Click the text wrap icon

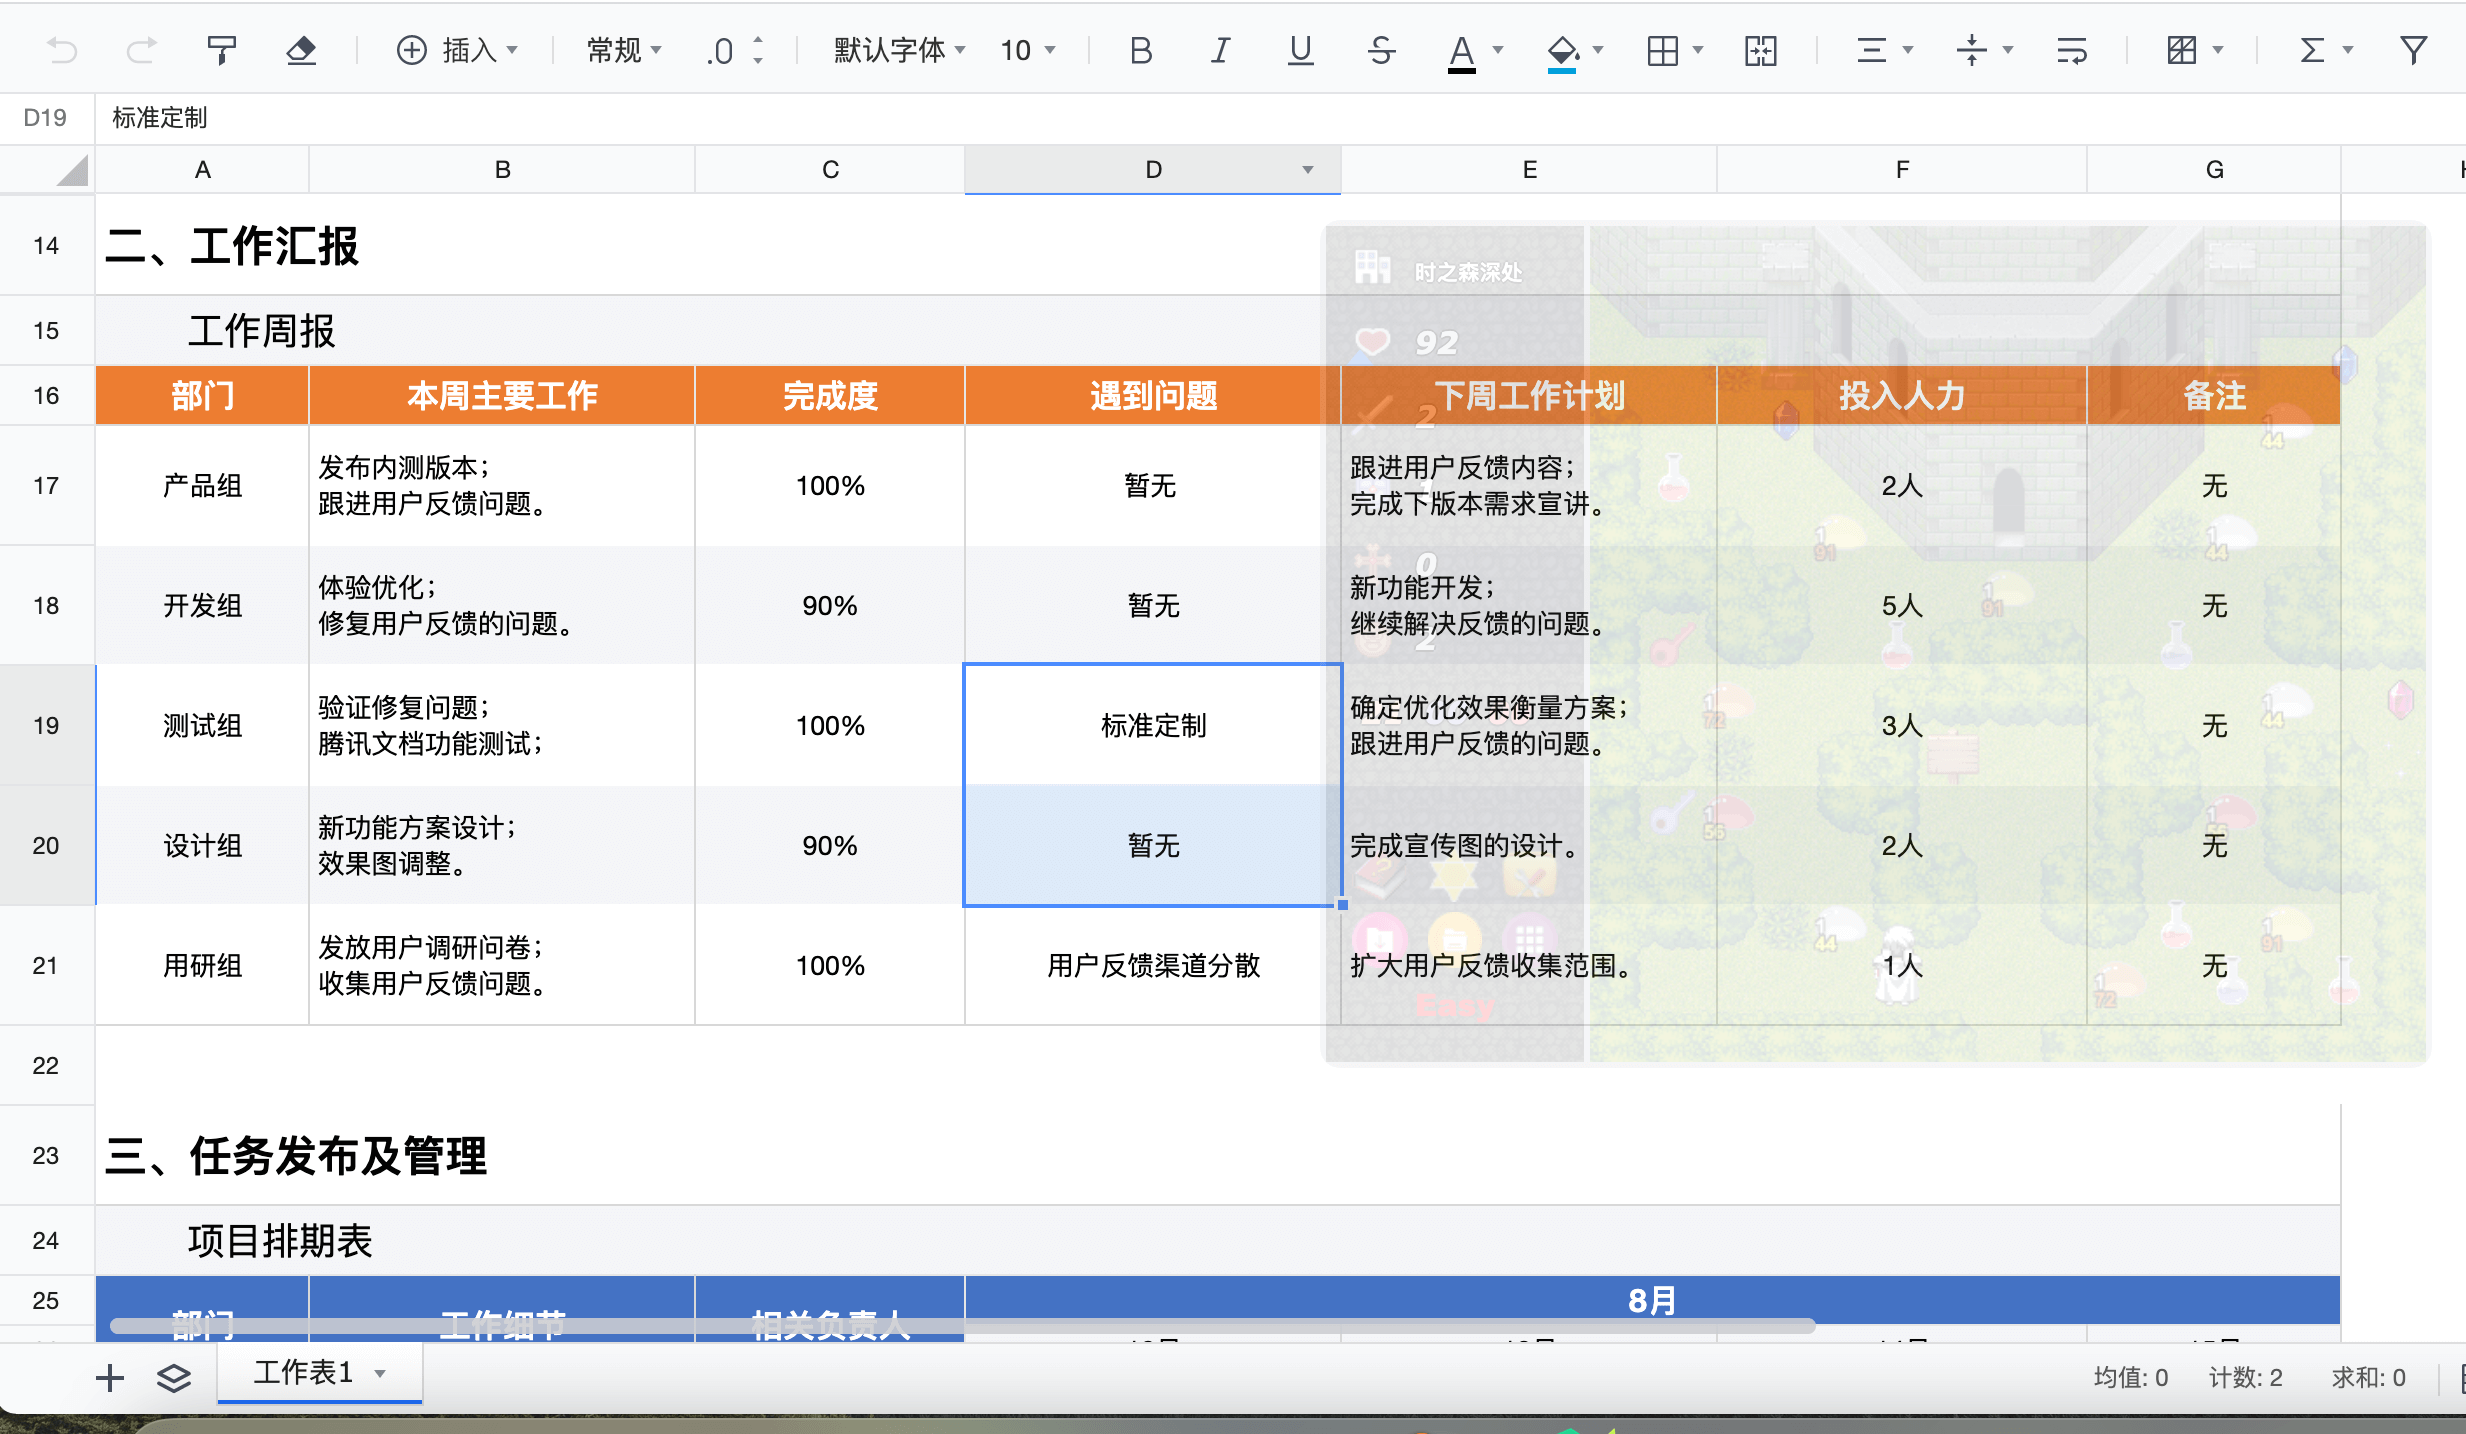click(x=2071, y=50)
